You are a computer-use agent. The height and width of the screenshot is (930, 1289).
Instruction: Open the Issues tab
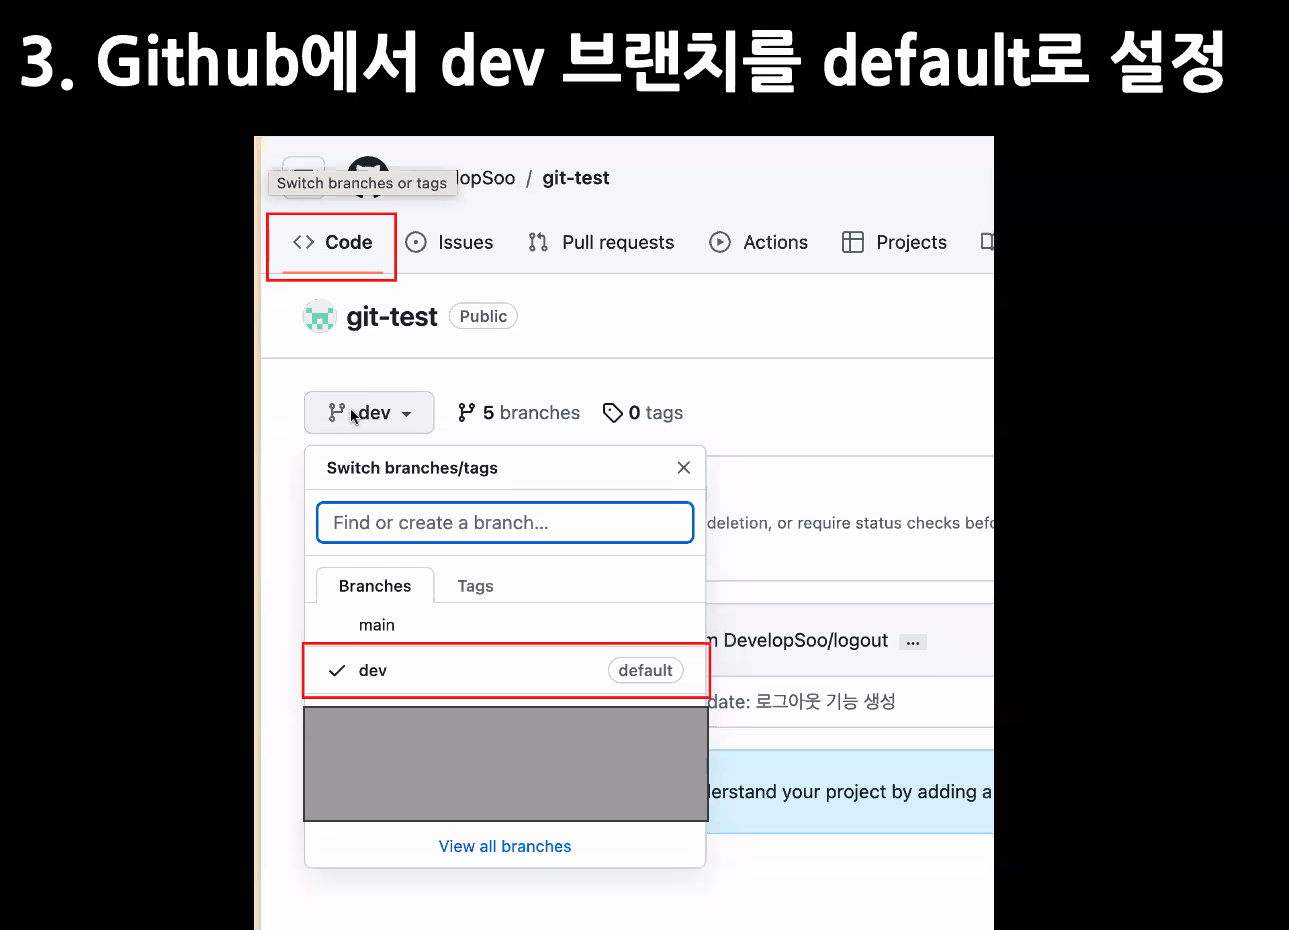449,243
